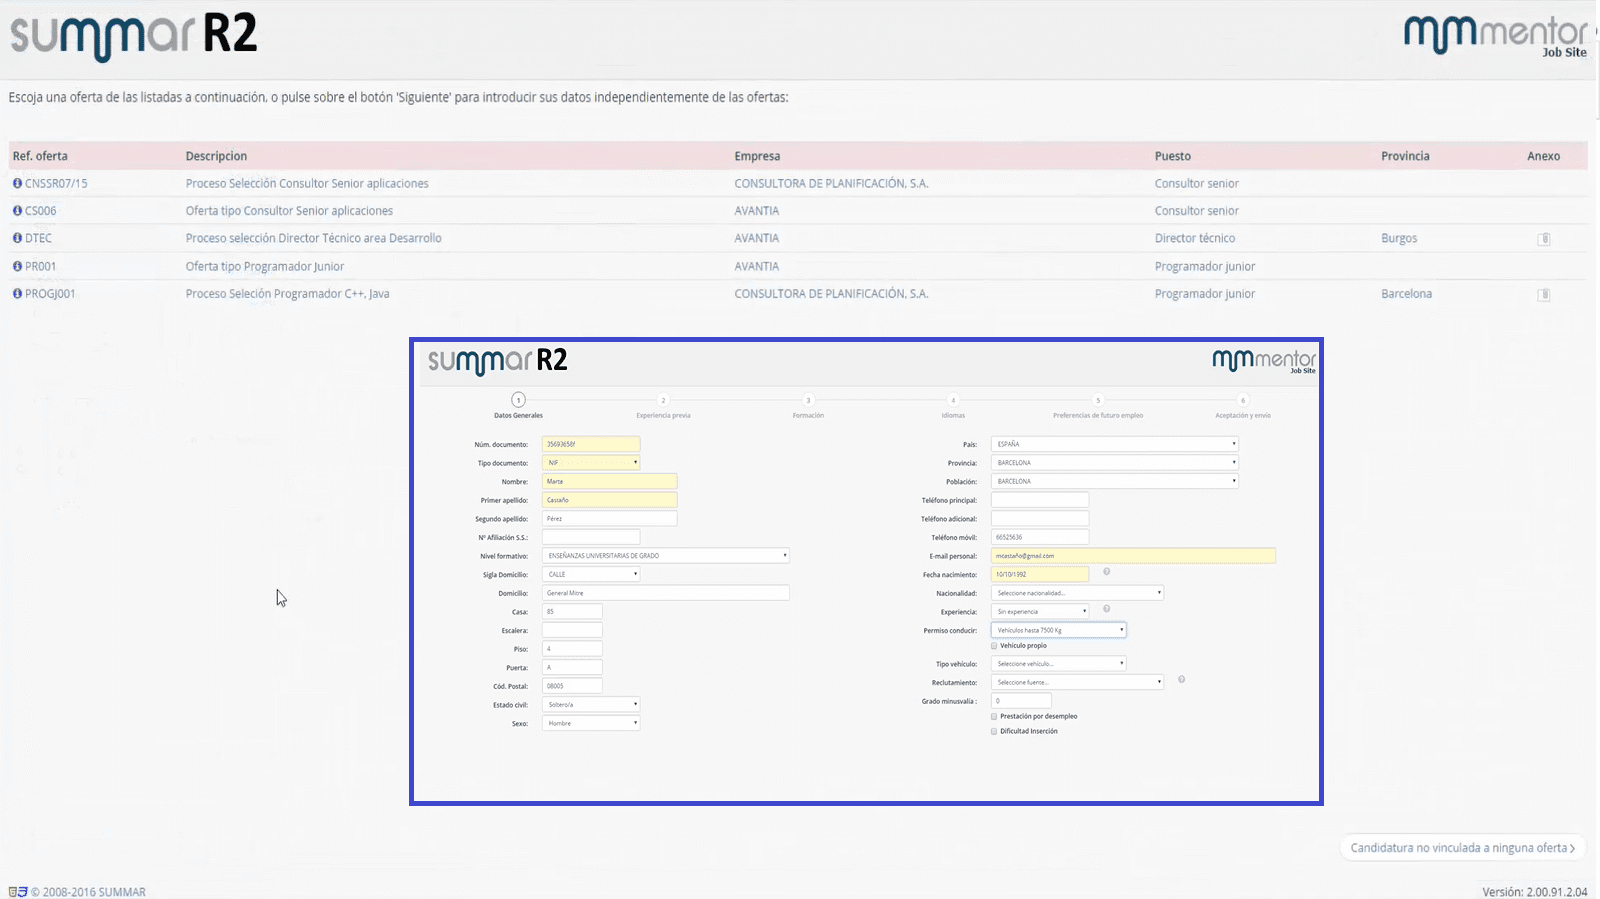Click the info icon beside offer PR001

[x=17, y=266]
